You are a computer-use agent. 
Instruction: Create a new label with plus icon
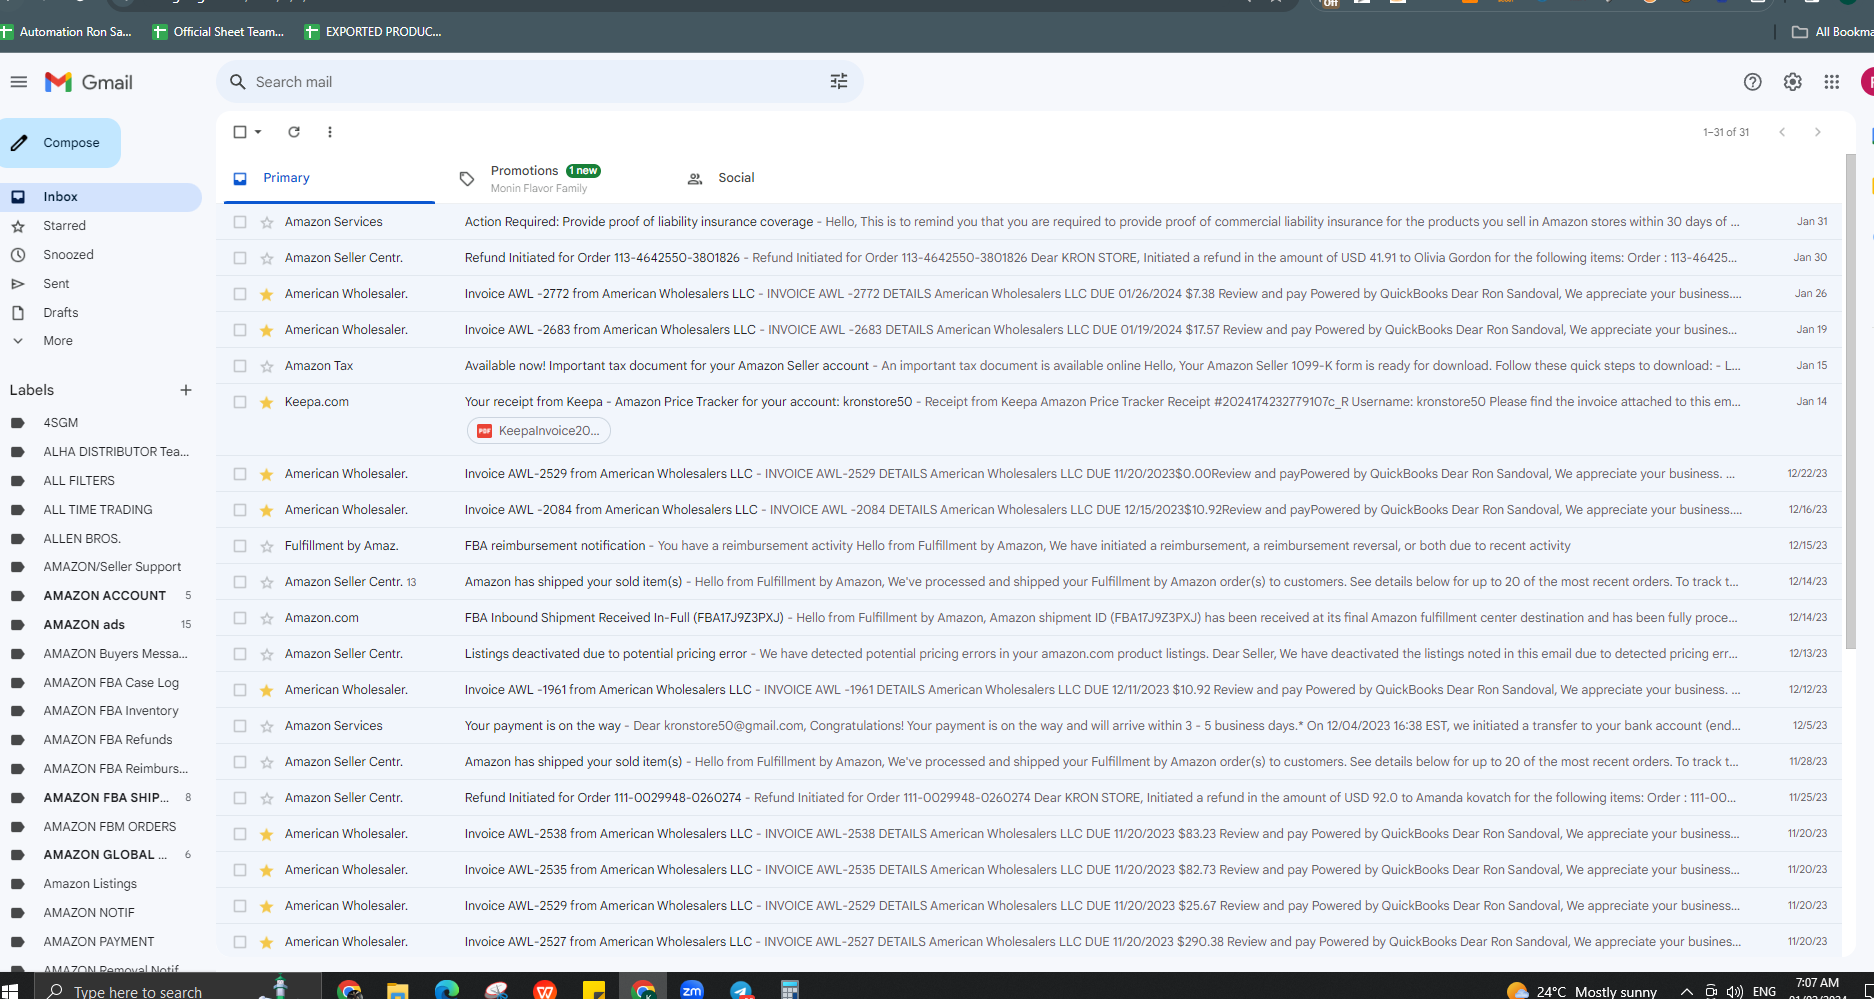coord(186,390)
